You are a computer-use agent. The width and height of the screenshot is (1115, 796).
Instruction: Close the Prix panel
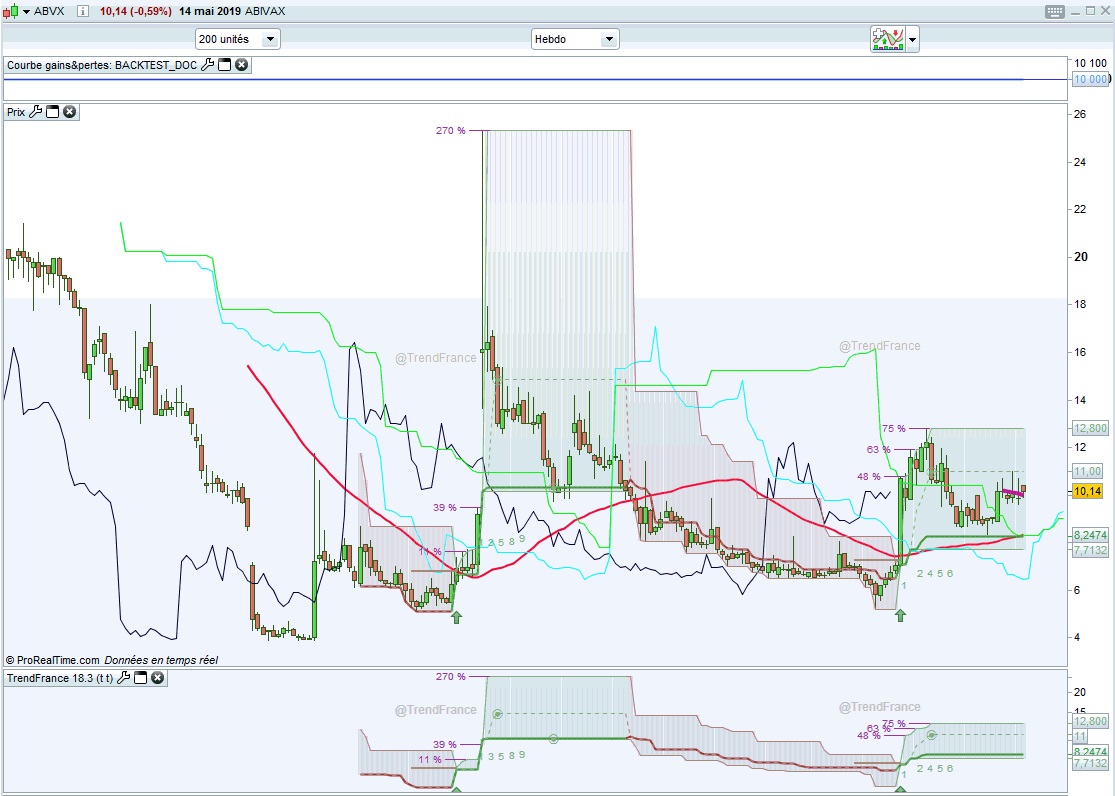coord(70,112)
